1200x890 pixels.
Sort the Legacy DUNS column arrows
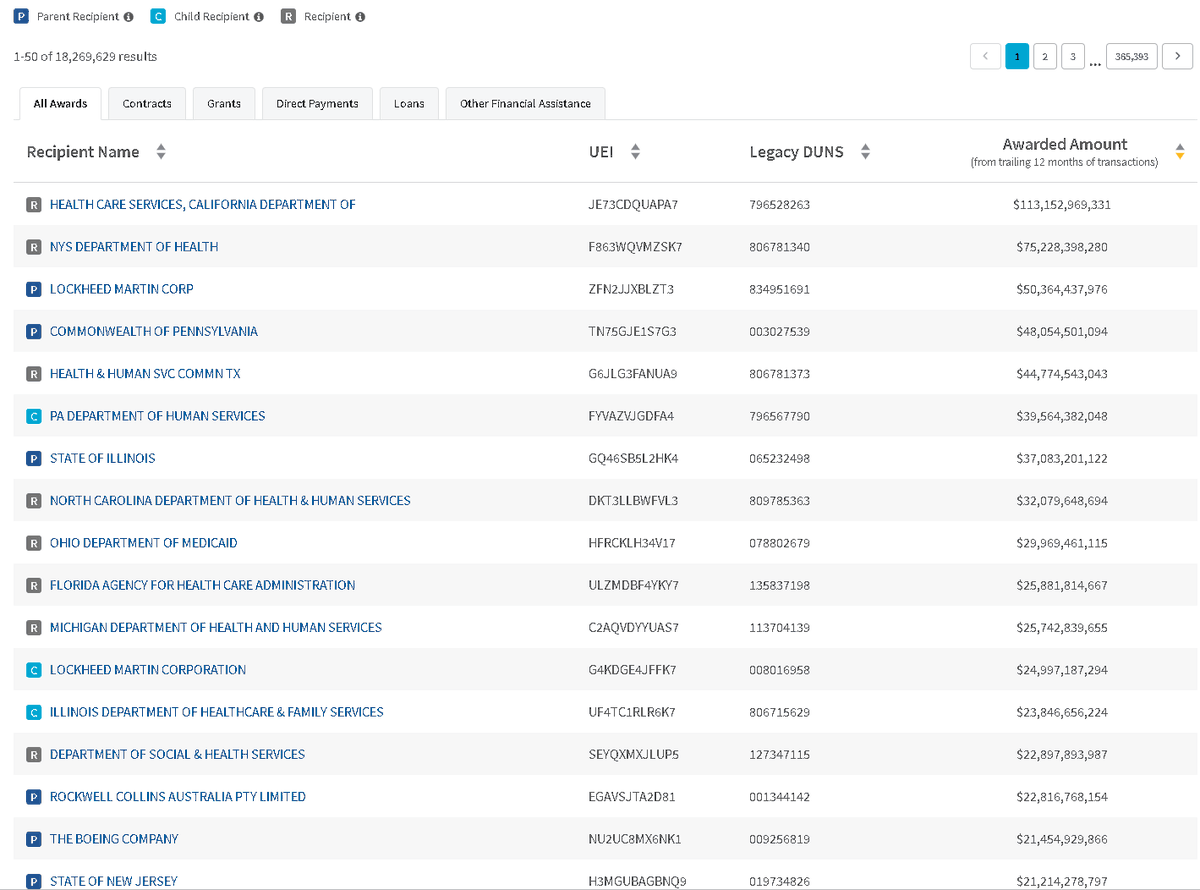coord(866,153)
